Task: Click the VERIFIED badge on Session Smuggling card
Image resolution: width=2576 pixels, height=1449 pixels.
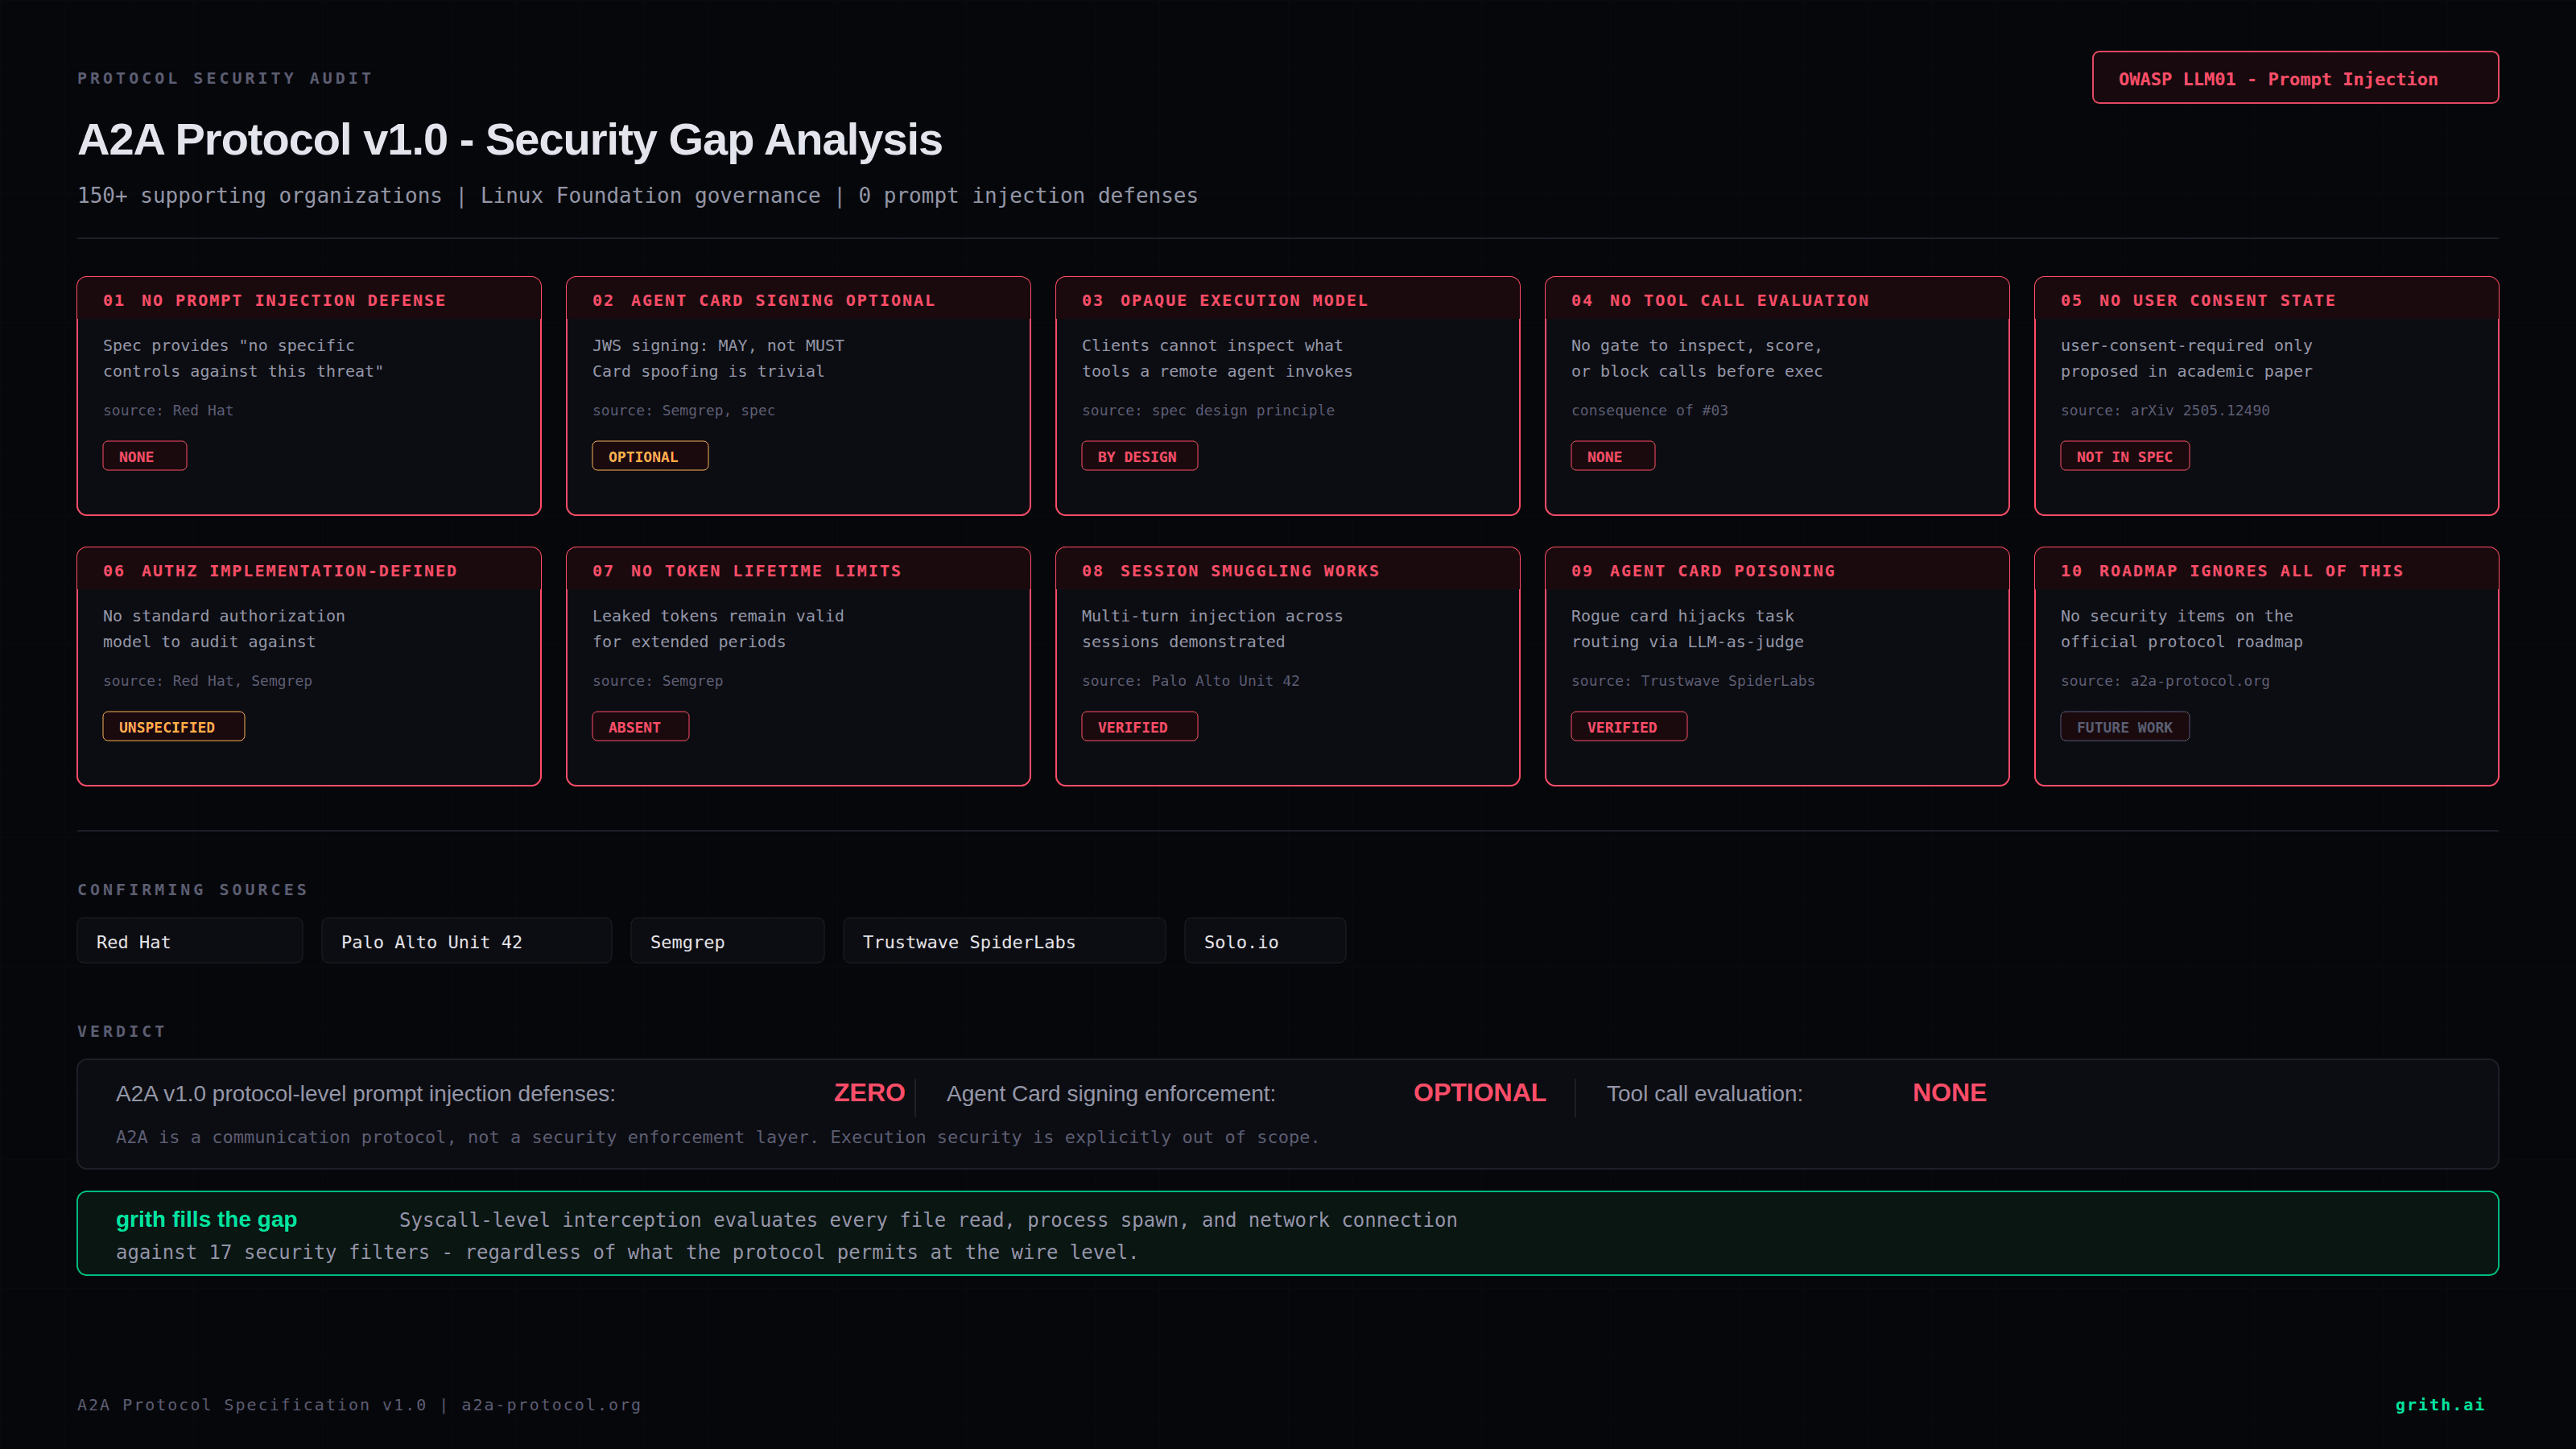Action: point(1140,726)
